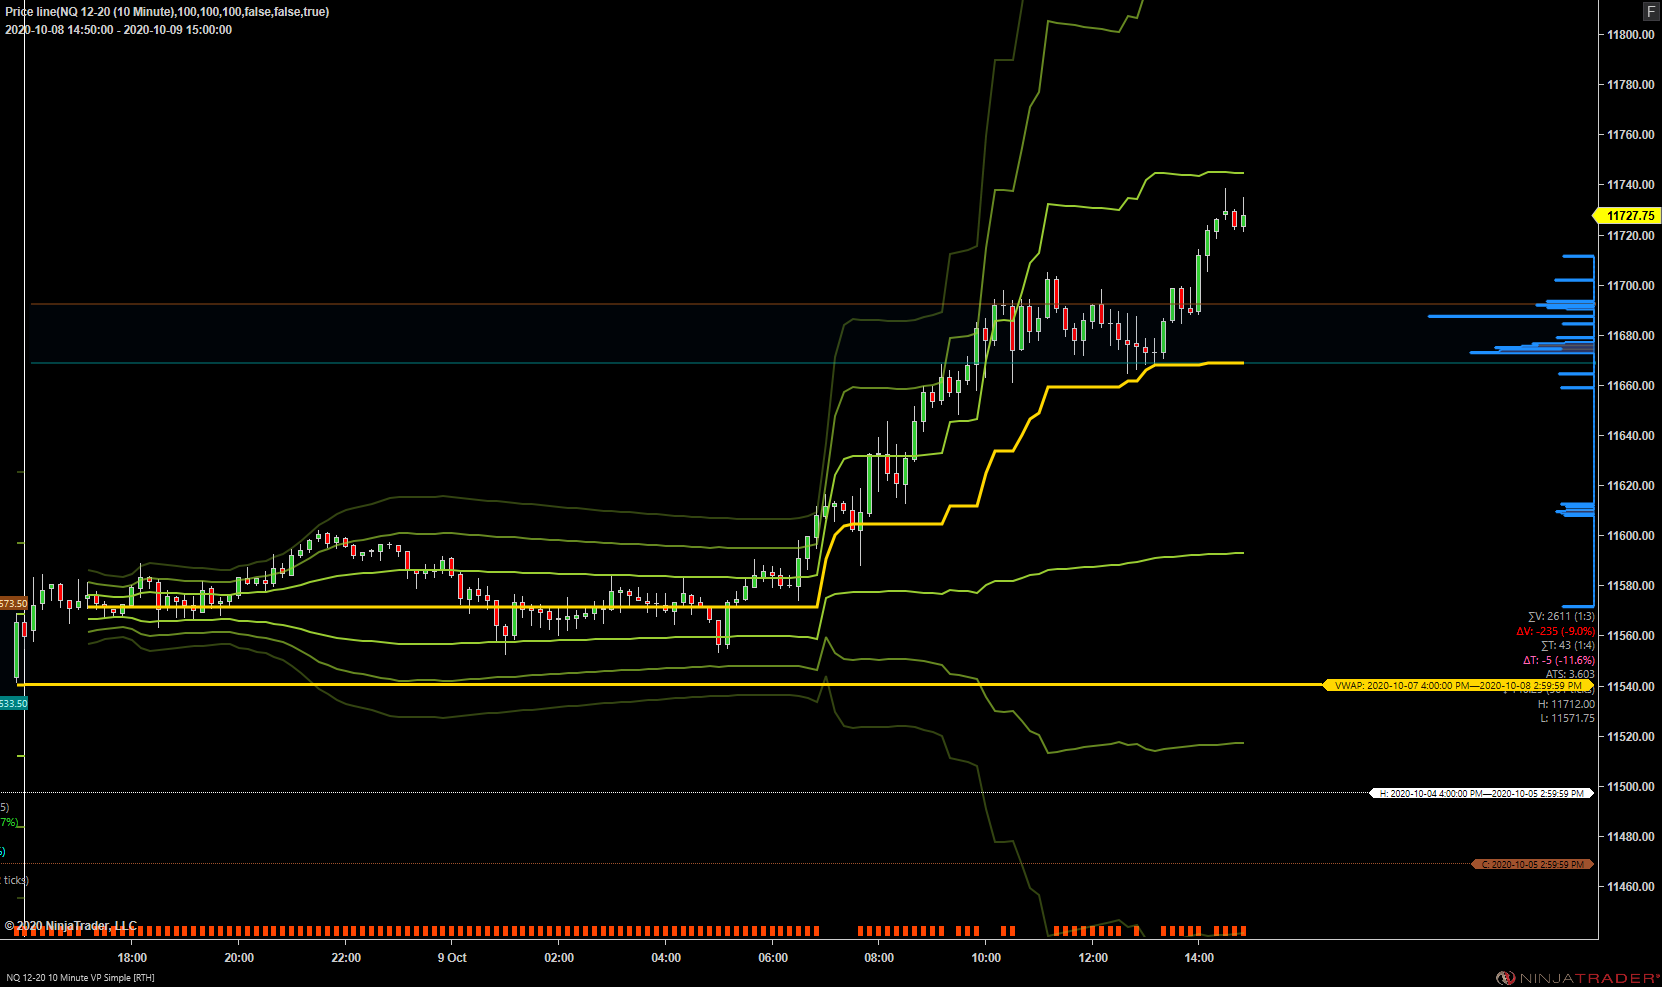Click the brown C: 2020-10-05 close label
The height and width of the screenshot is (987, 1662).
(1532, 864)
